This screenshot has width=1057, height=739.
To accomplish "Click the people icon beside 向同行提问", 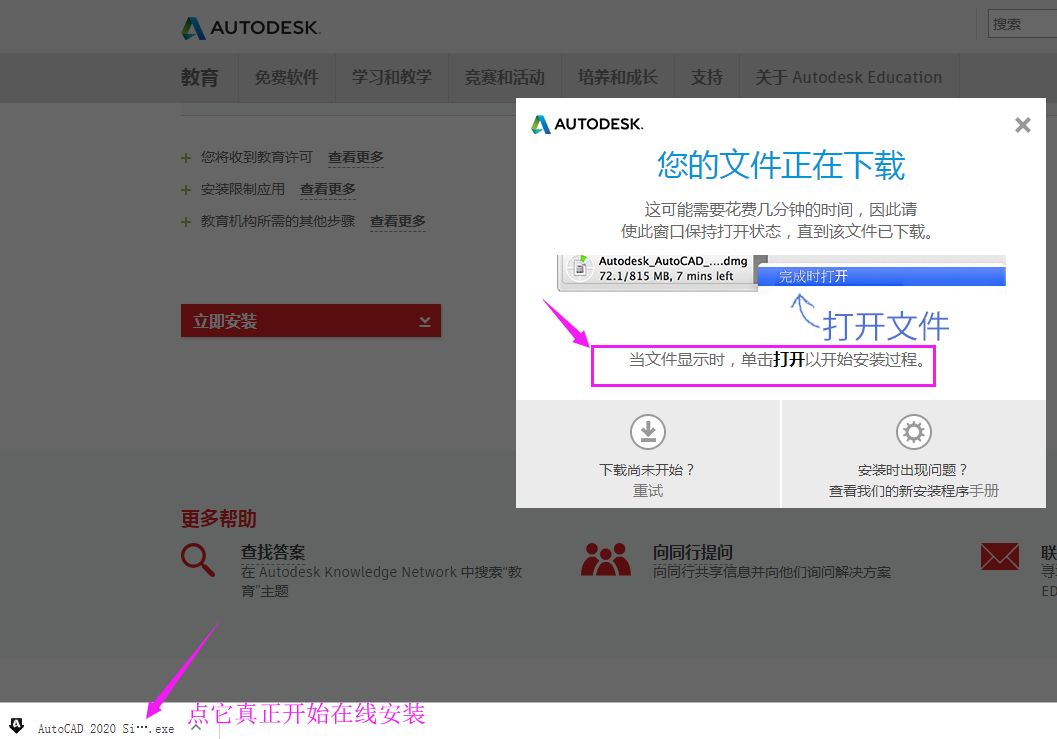I will click(x=606, y=559).
